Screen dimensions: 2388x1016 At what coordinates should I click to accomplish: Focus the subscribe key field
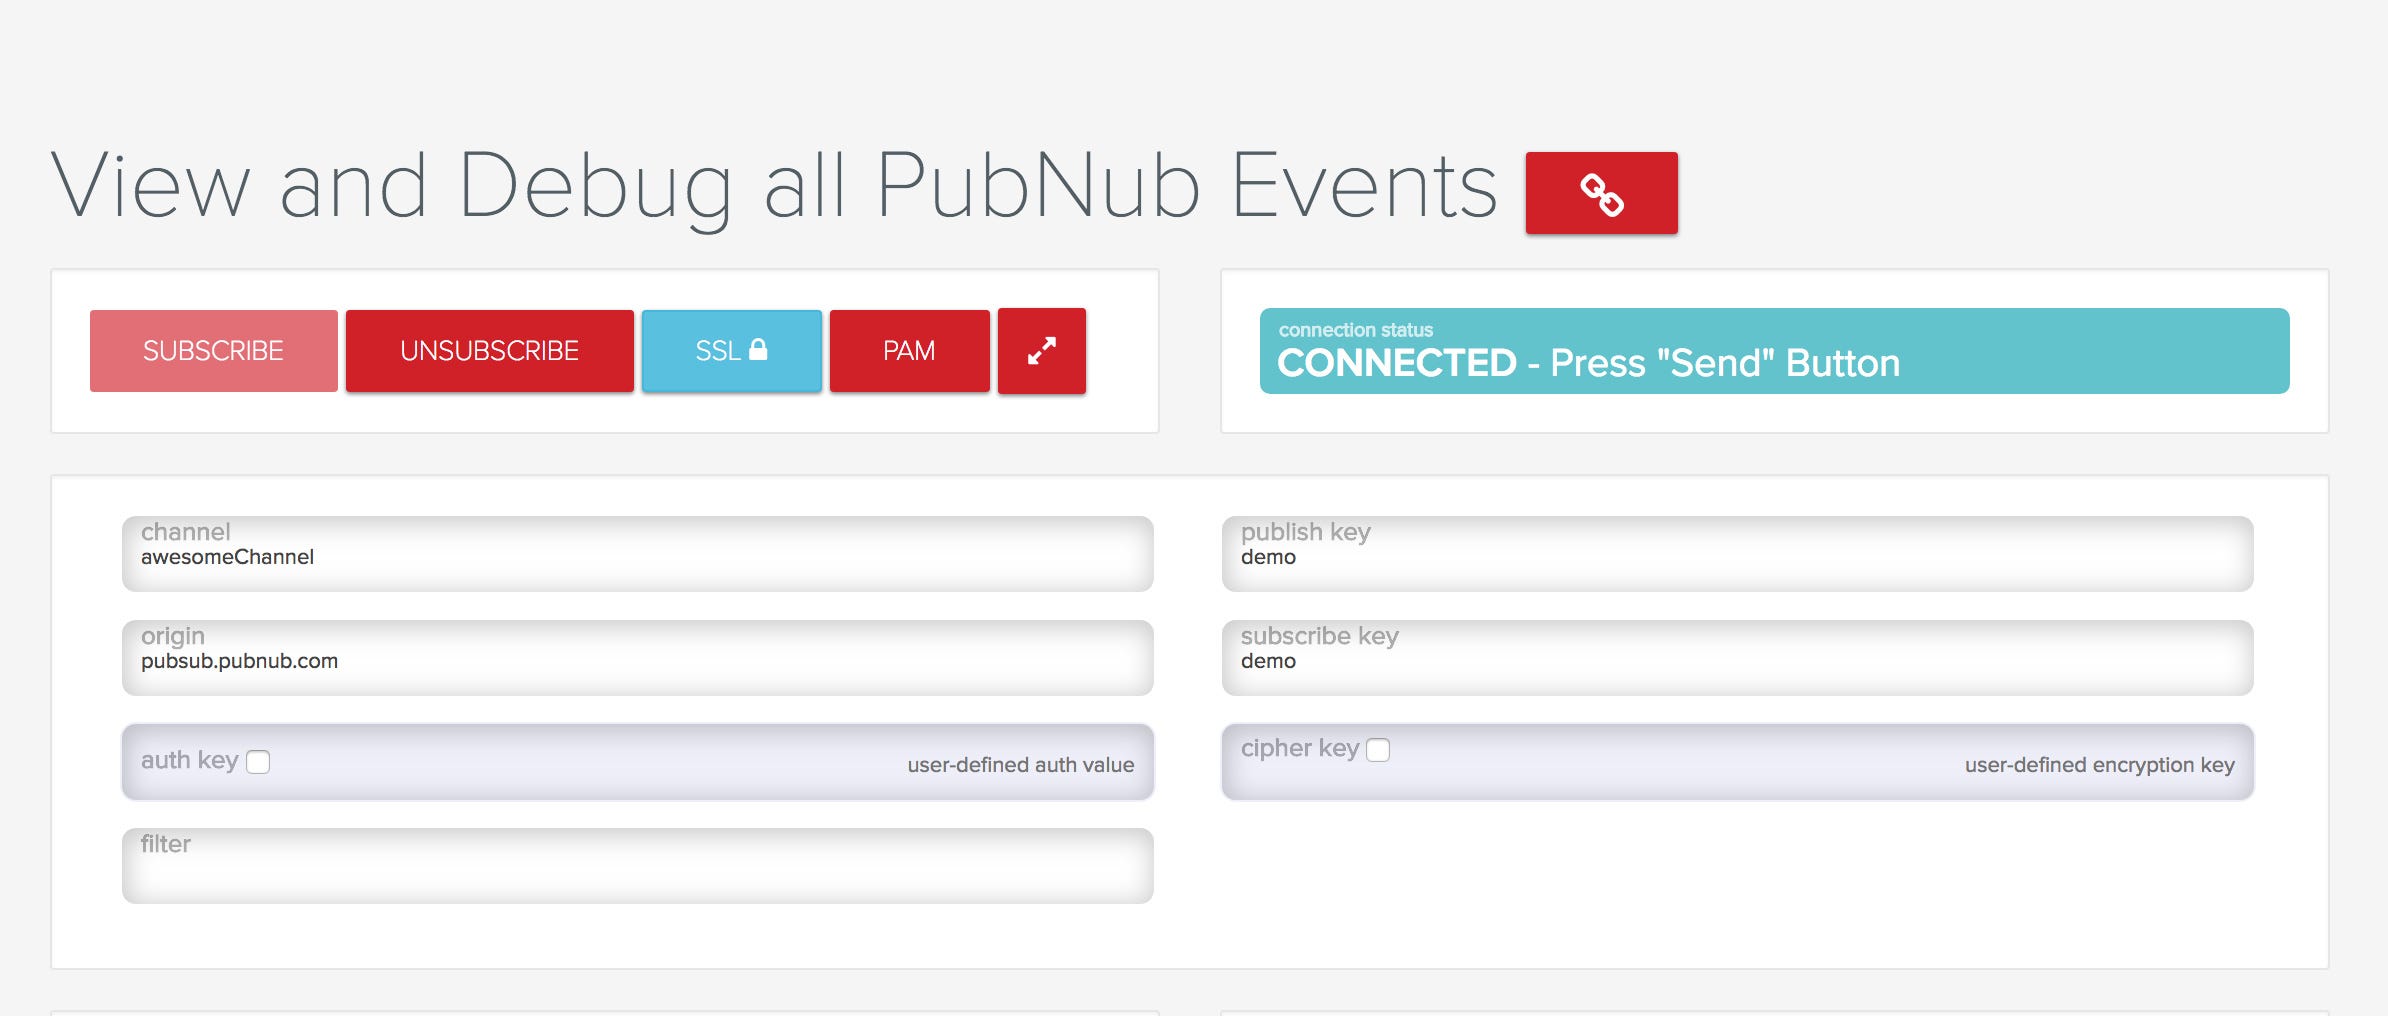click(1737, 658)
